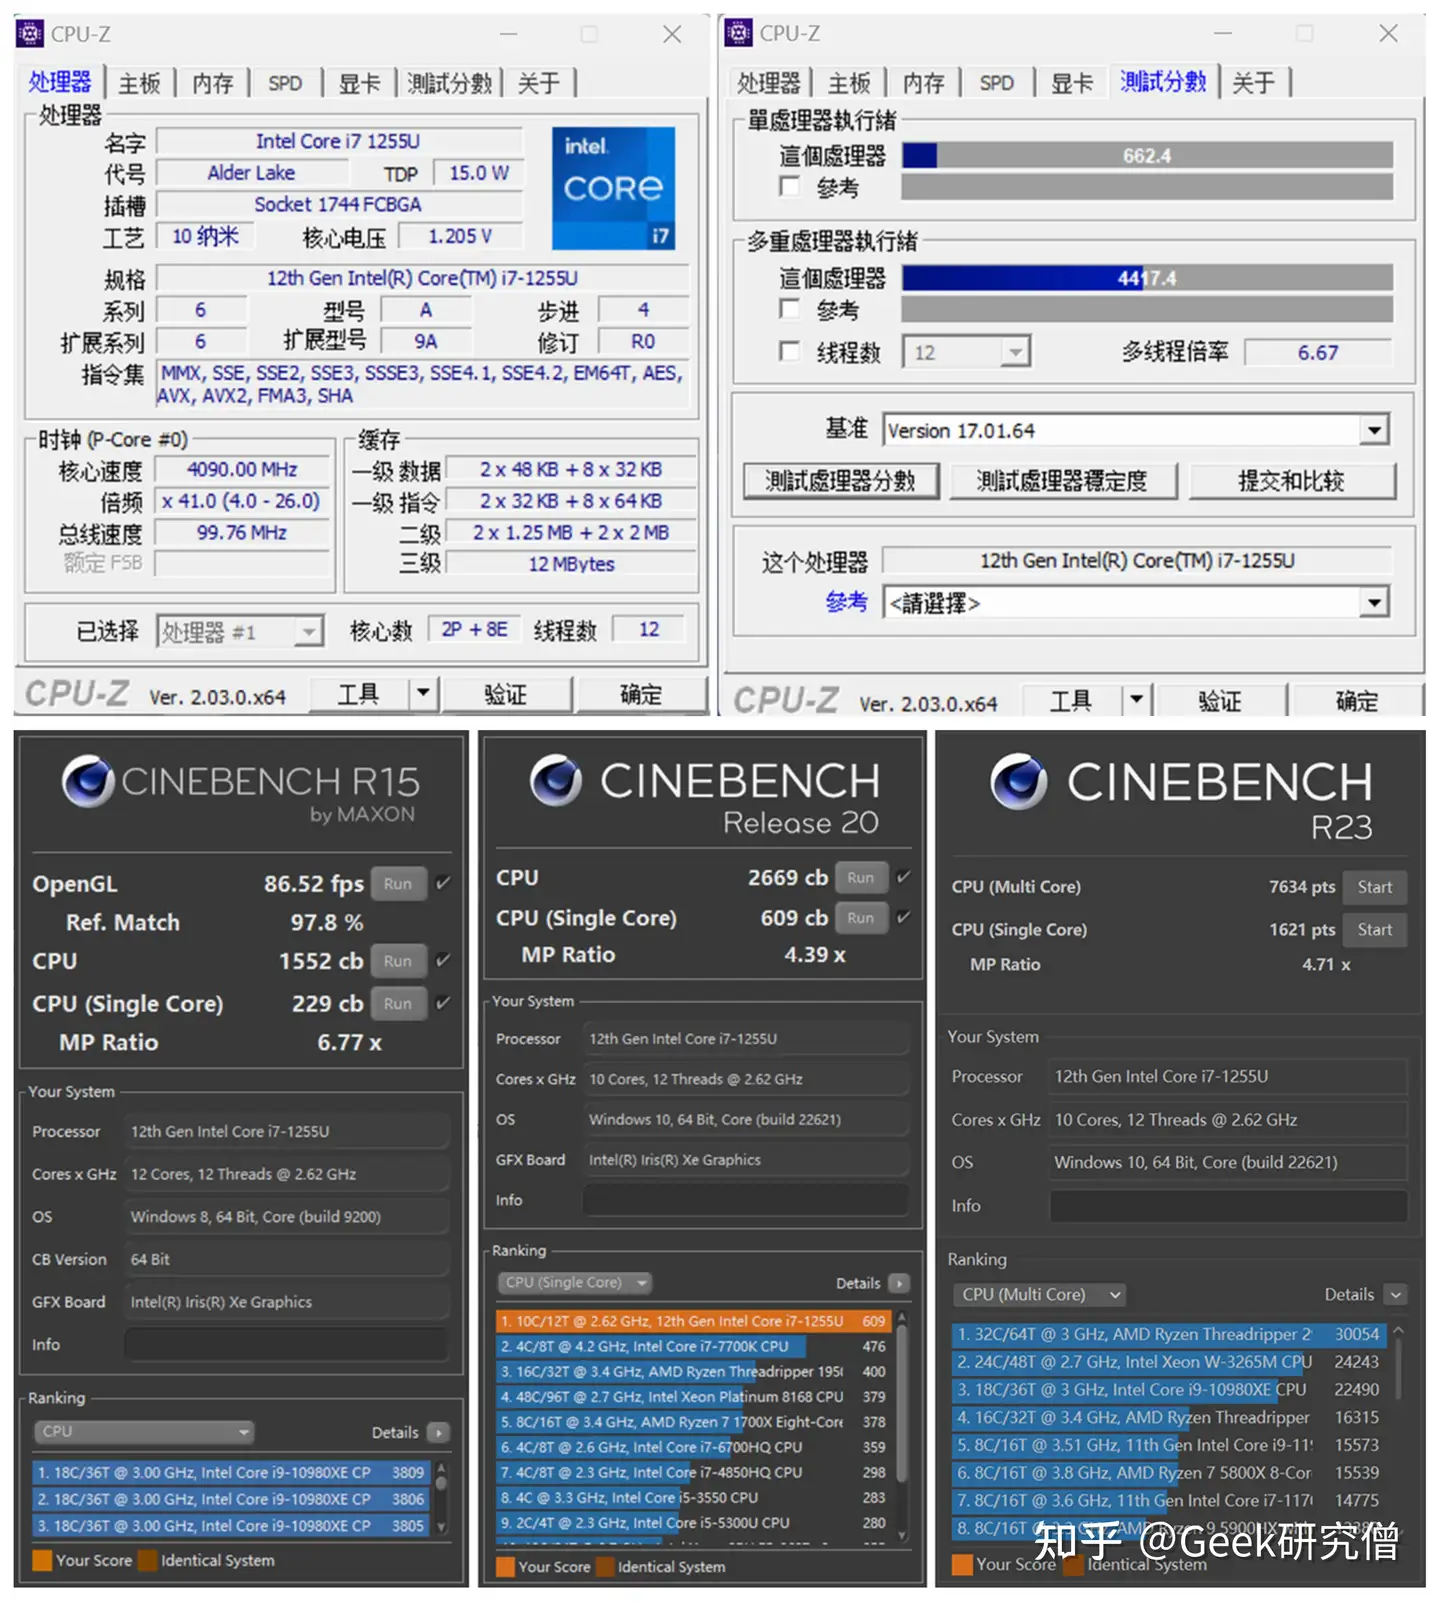Open the 处理器 #1 selection dropdown
The height and width of the screenshot is (1602, 1440).
point(240,632)
